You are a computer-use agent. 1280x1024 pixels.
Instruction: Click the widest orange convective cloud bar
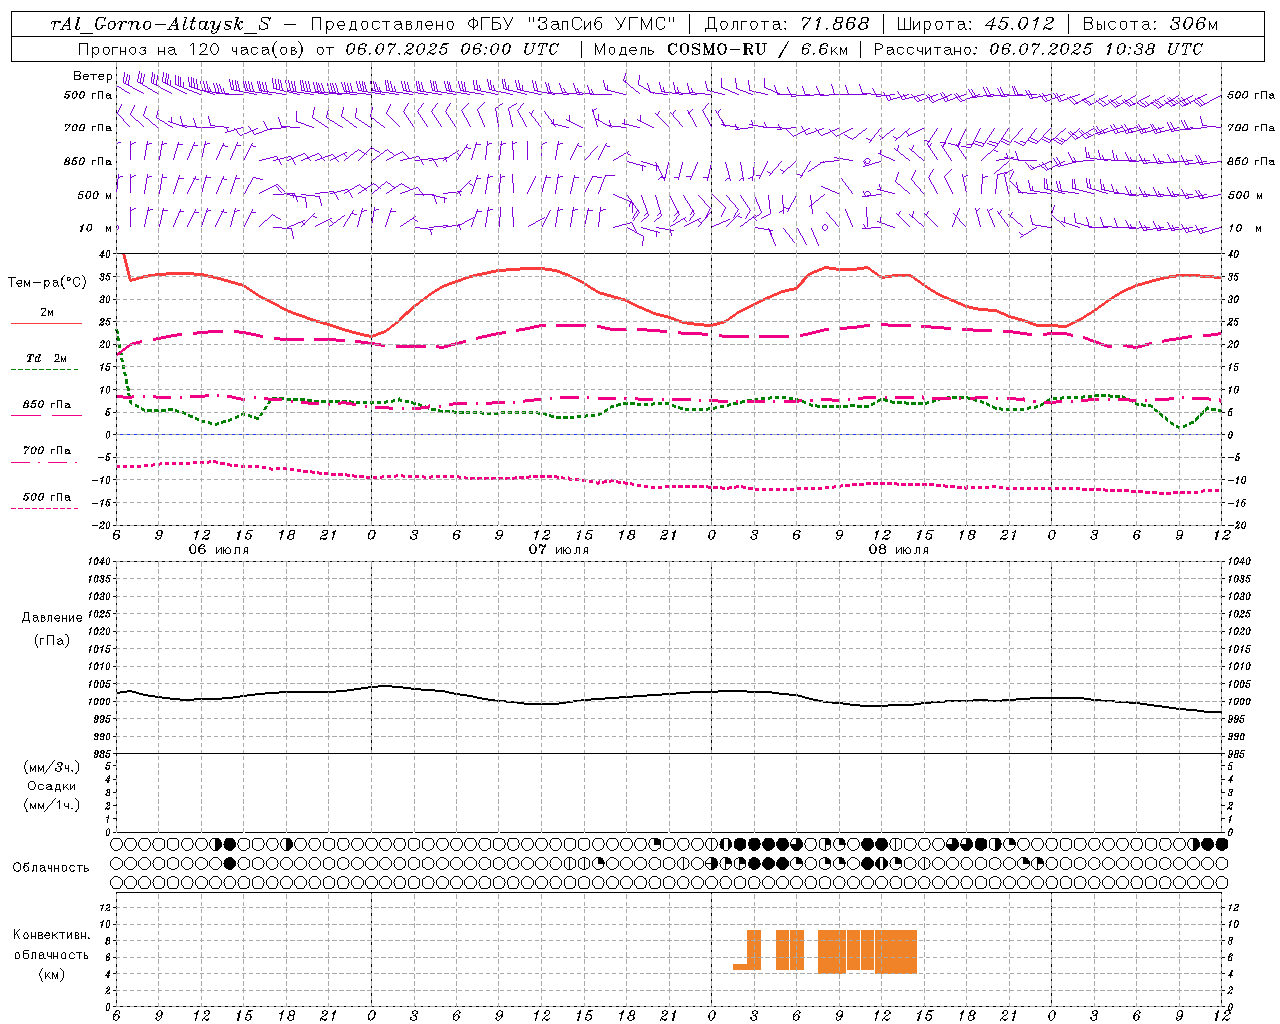coord(896,952)
